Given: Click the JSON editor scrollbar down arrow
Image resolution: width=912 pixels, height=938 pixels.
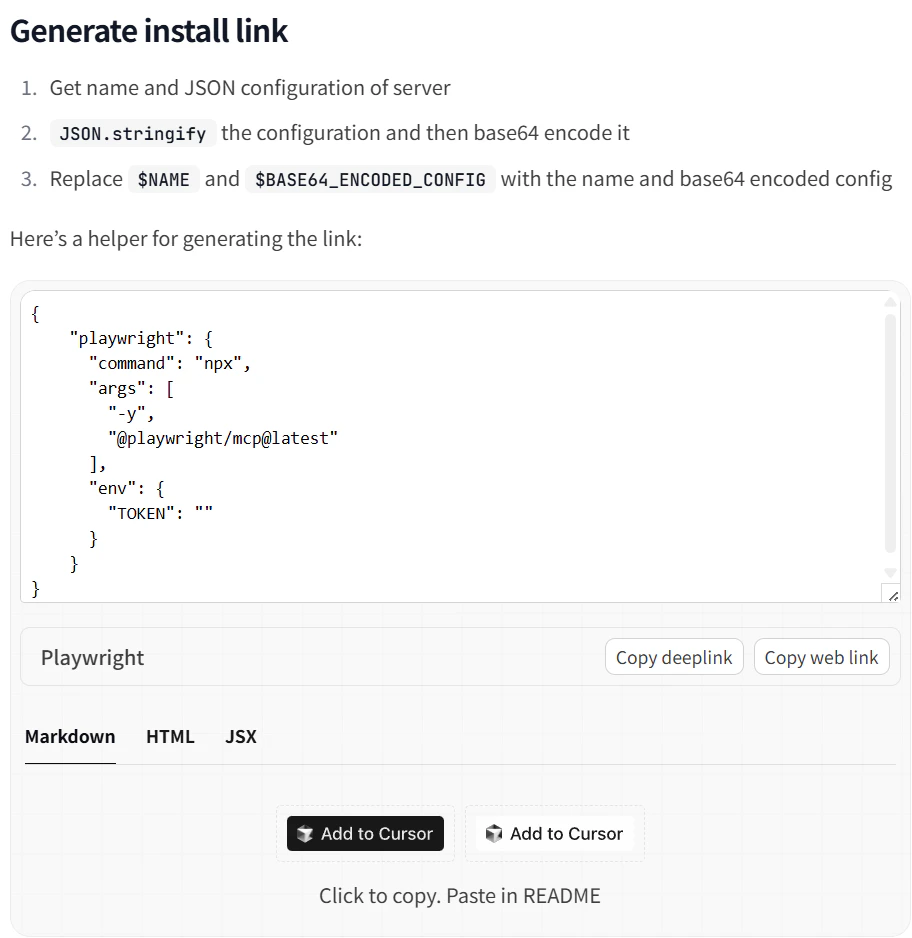Looking at the screenshot, I should coord(890,572).
